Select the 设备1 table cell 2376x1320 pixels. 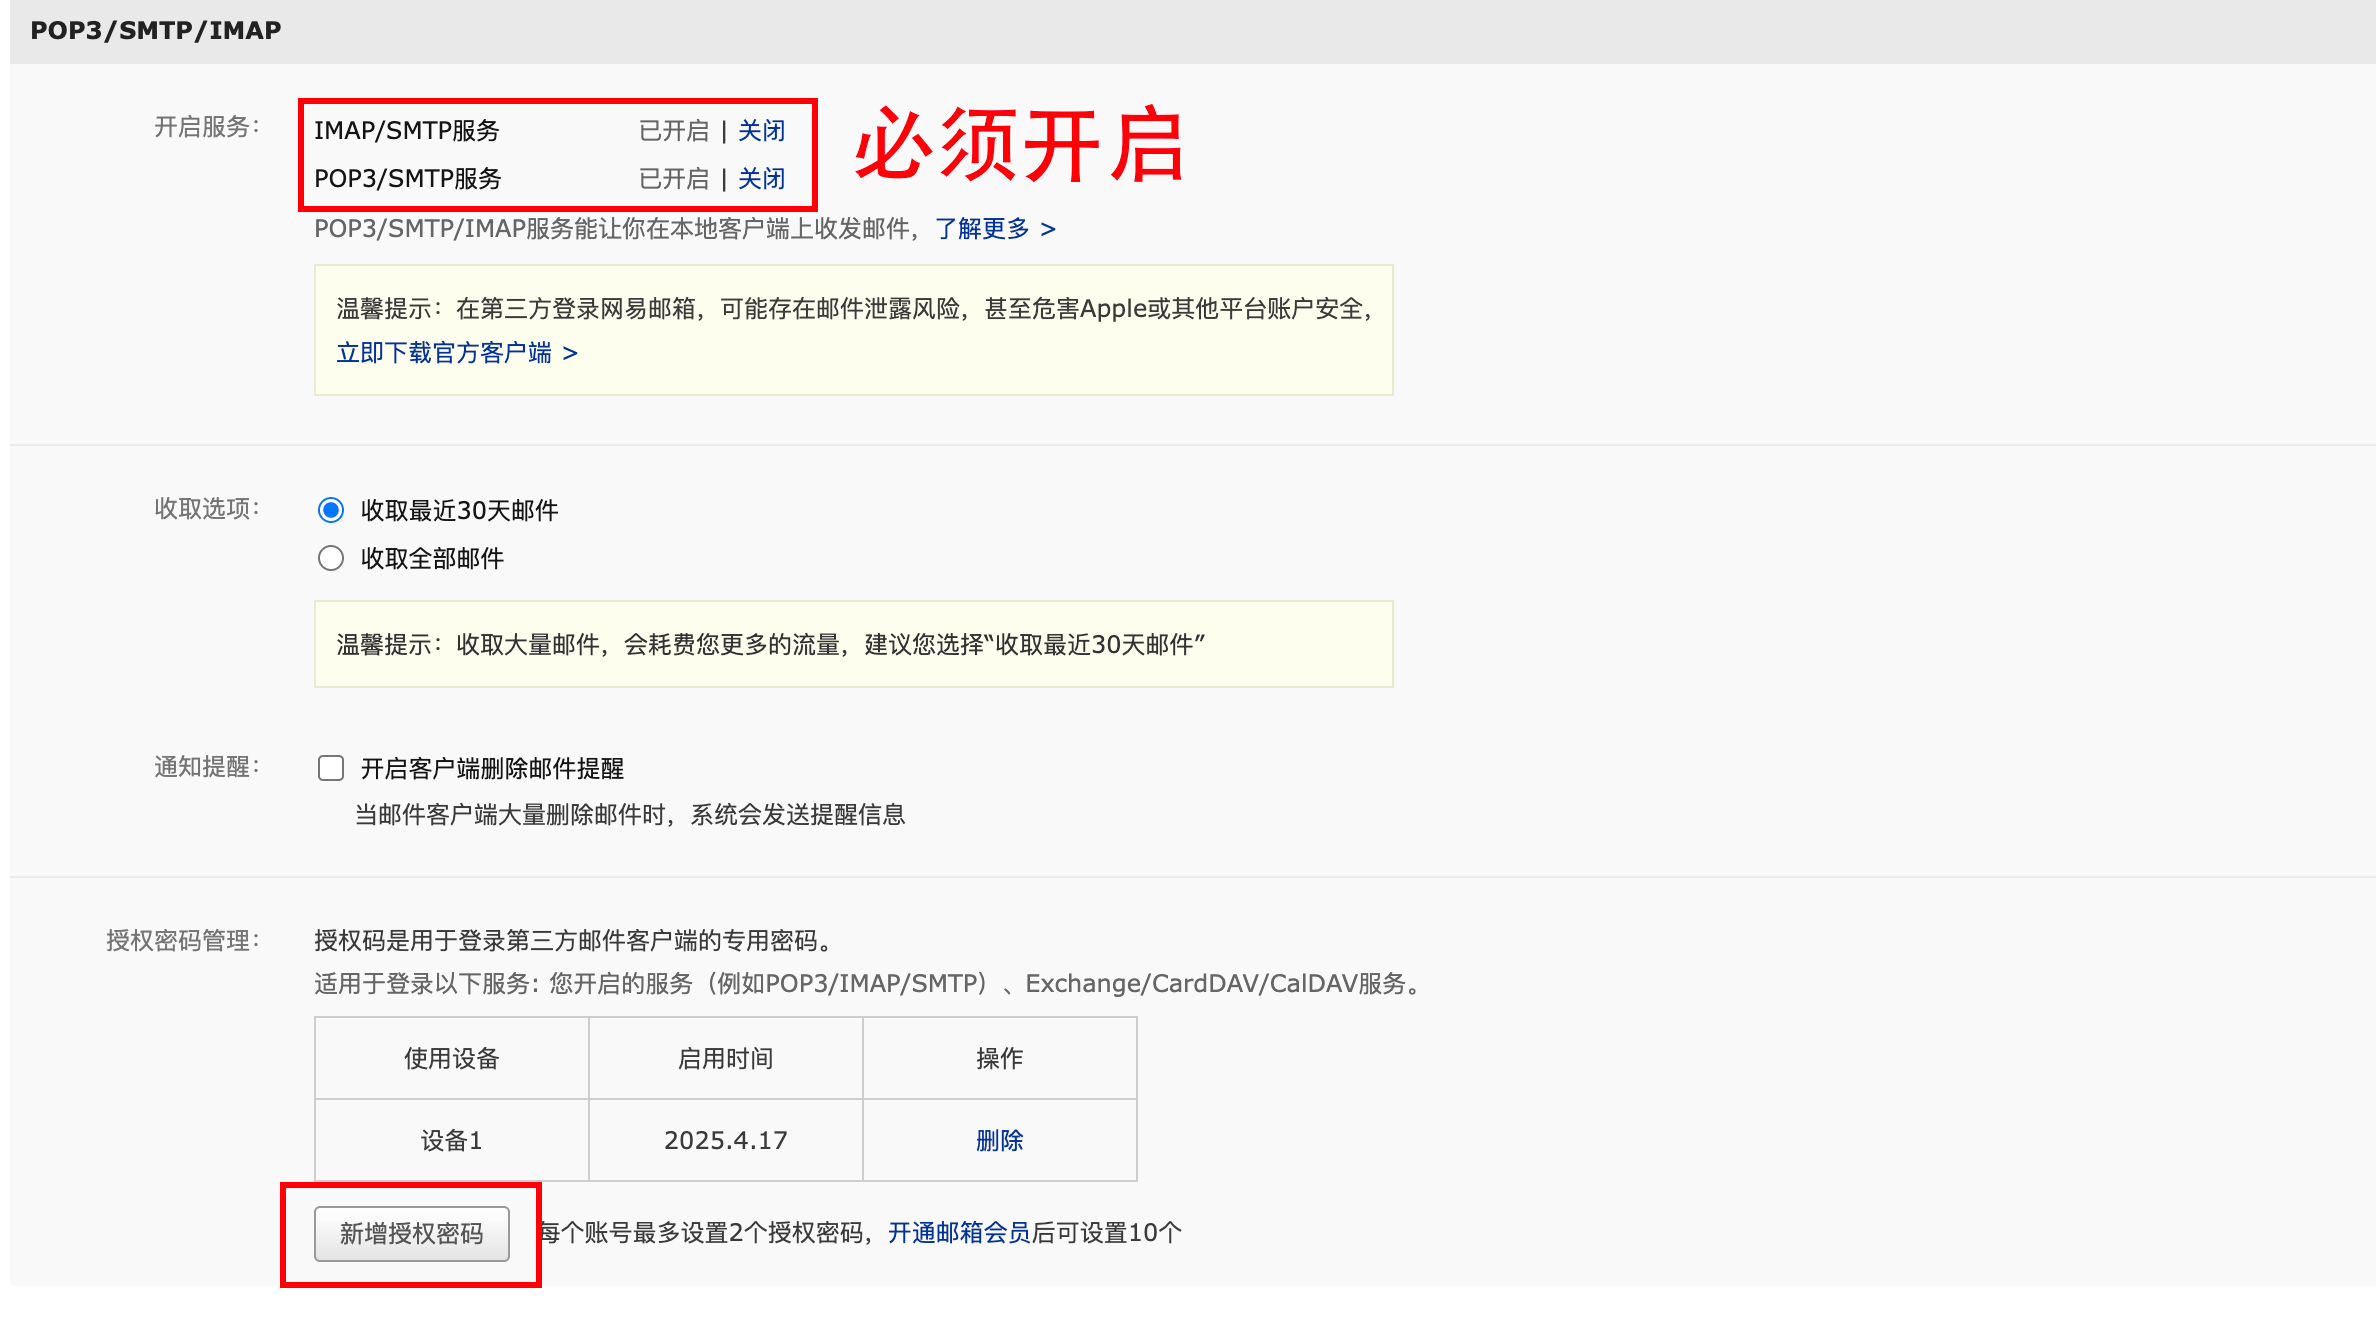tap(451, 1139)
